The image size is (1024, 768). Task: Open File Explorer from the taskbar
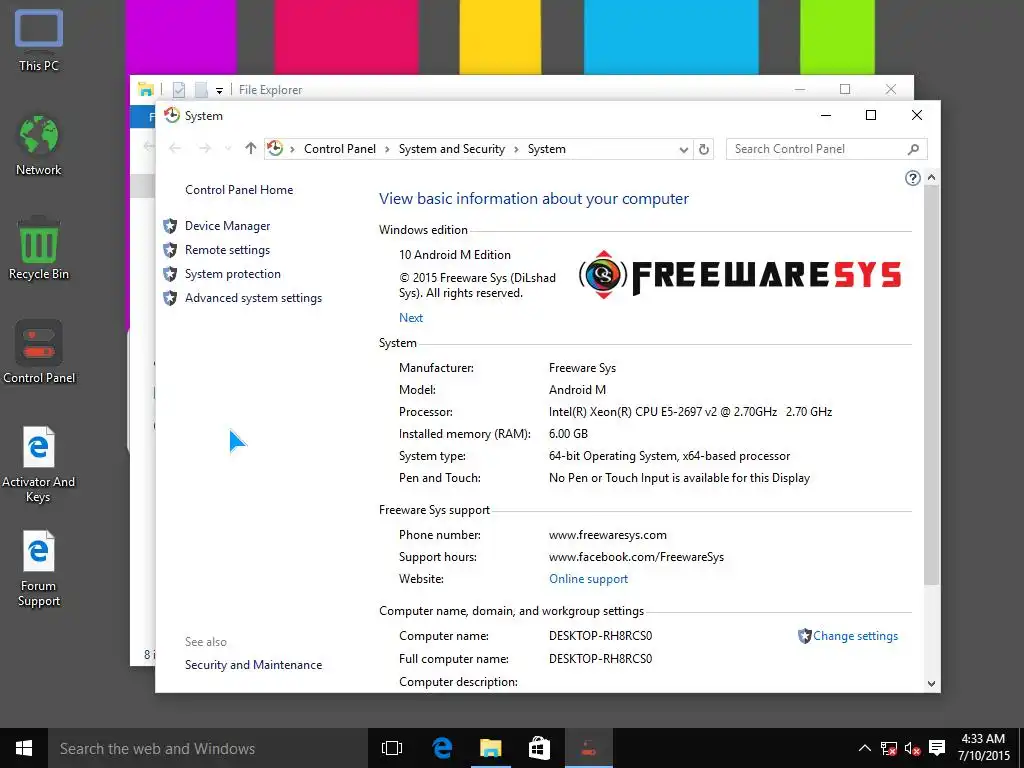click(490, 748)
